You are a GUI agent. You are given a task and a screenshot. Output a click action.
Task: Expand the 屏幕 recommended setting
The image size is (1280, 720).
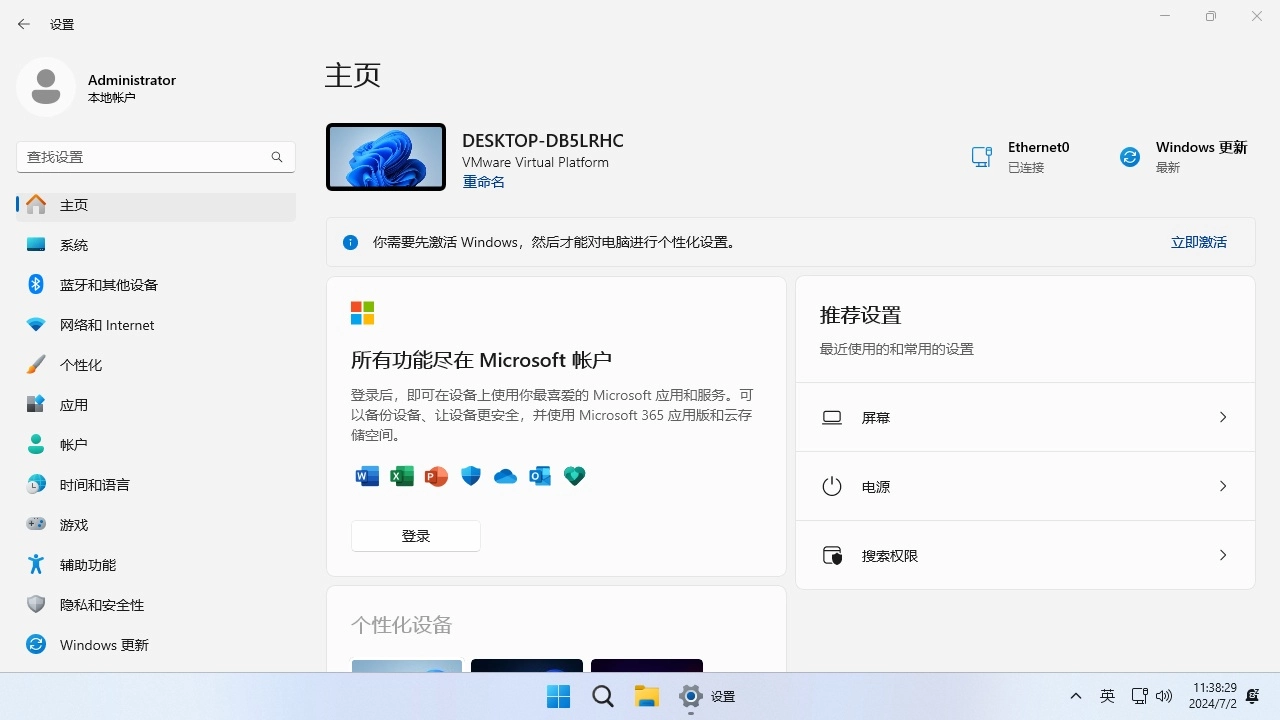point(1024,417)
